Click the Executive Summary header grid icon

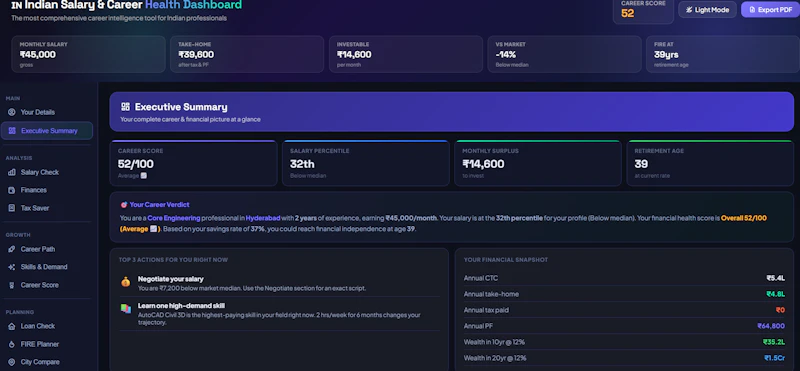point(126,107)
